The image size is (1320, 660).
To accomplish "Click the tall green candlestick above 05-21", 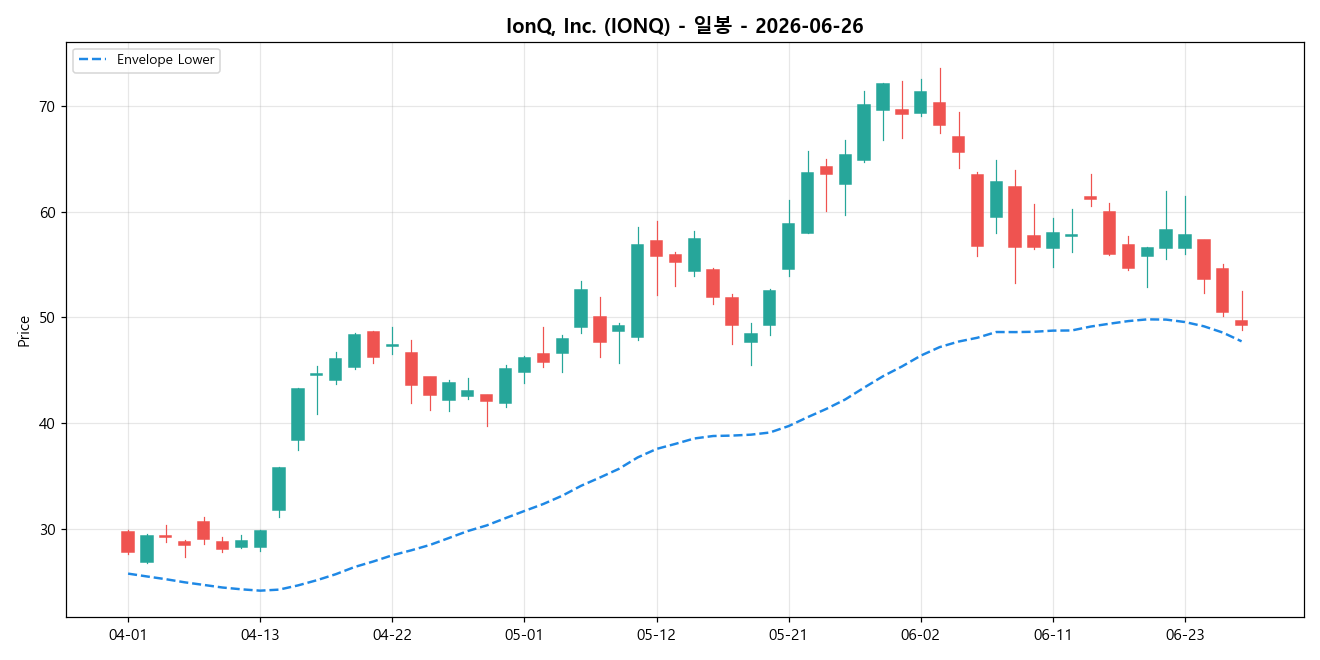I will point(788,246).
